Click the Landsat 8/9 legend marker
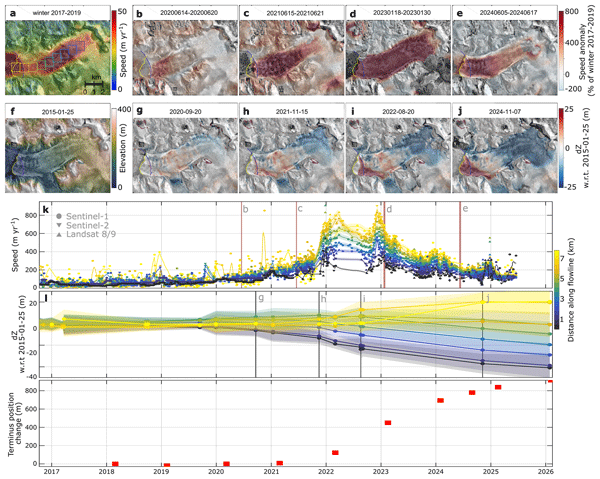The height and width of the screenshot is (479, 600). (x=59, y=234)
